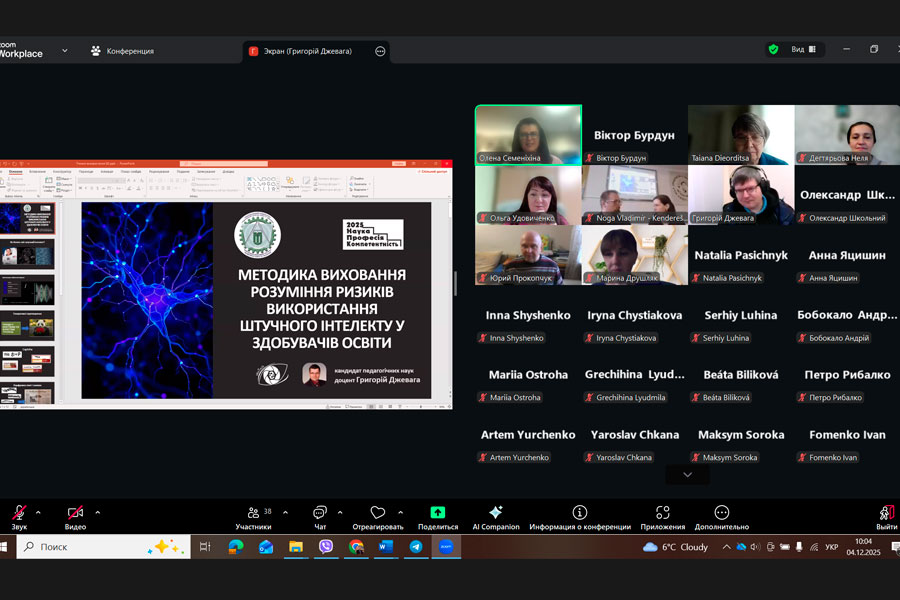This screenshot has width=900, height=600.
Task: Open AI Companion
Action: (495, 514)
